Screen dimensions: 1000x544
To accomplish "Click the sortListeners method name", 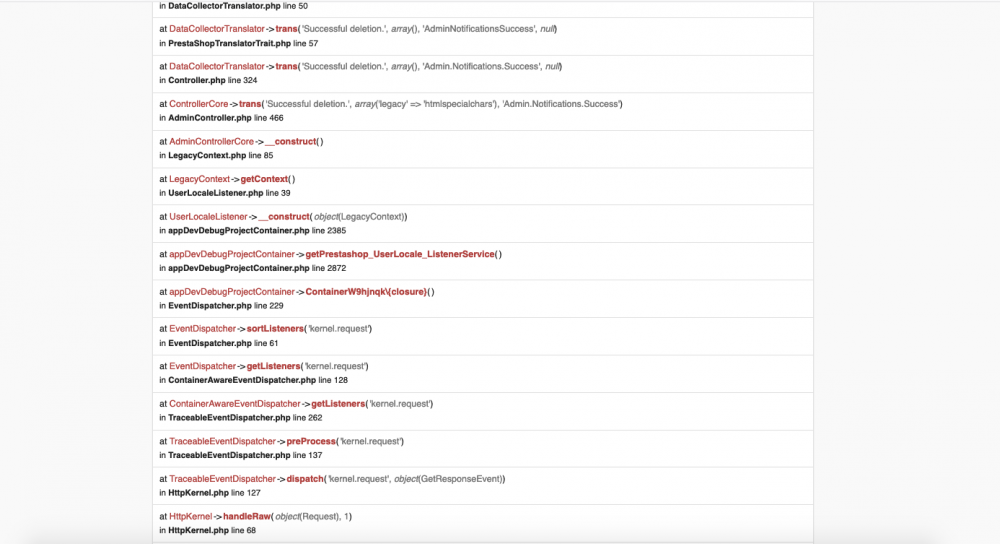I will tap(275, 328).
